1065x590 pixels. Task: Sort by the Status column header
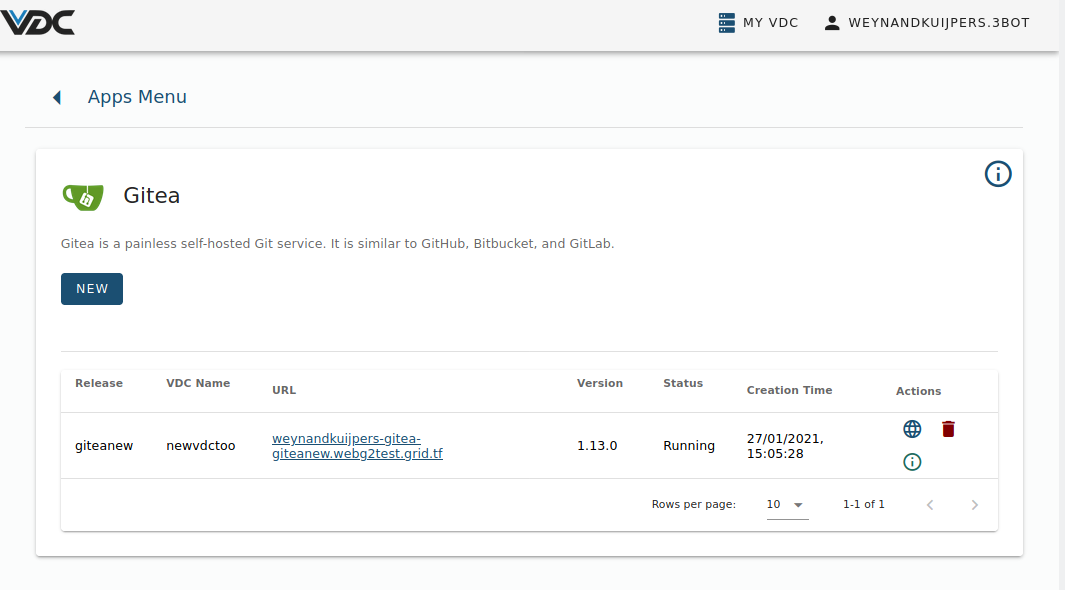(x=683, y=383)
